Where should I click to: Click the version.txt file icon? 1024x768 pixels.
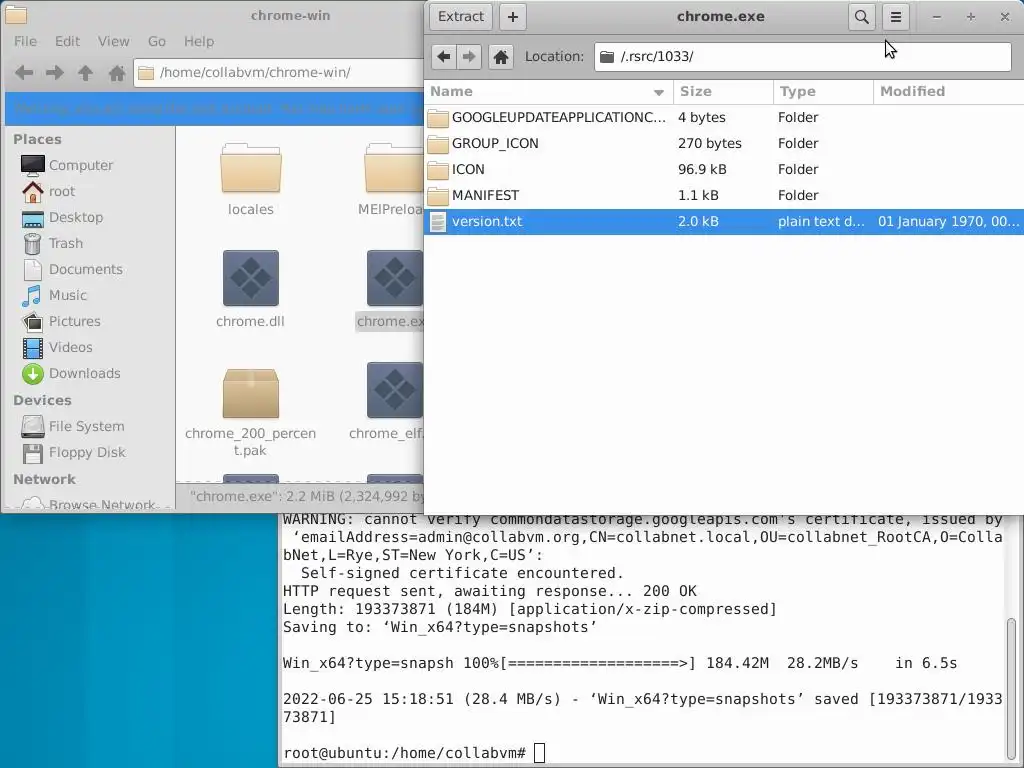click(x=438, y=222)
